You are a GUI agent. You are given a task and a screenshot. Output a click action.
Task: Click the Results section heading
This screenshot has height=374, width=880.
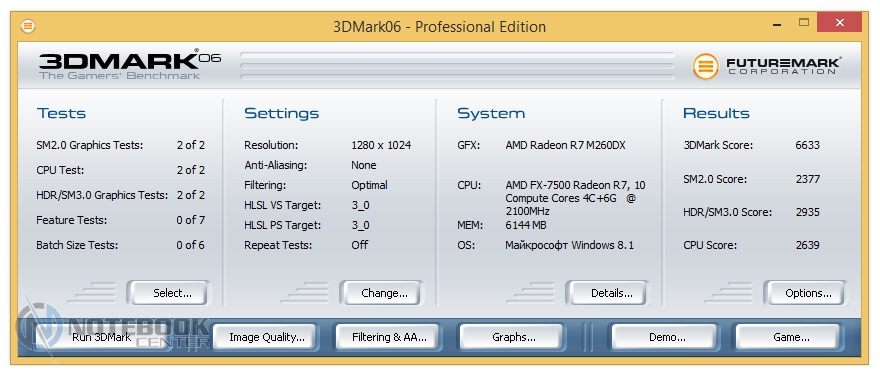tap(716, 113)
